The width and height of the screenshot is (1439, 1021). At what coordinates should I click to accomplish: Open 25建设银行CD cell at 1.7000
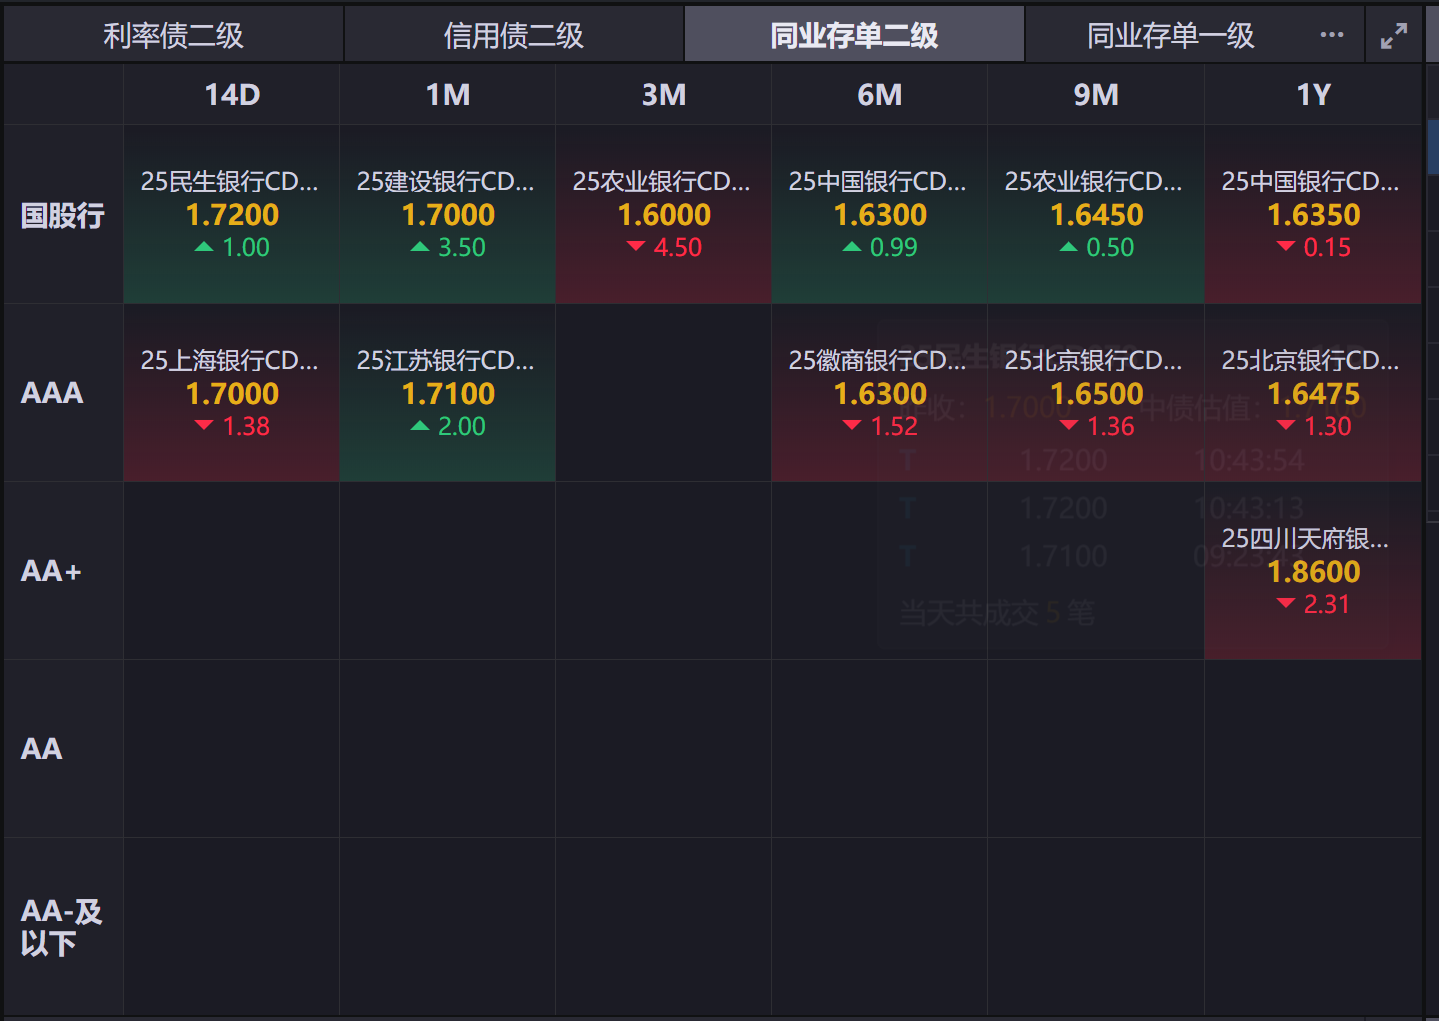point(448,215)
